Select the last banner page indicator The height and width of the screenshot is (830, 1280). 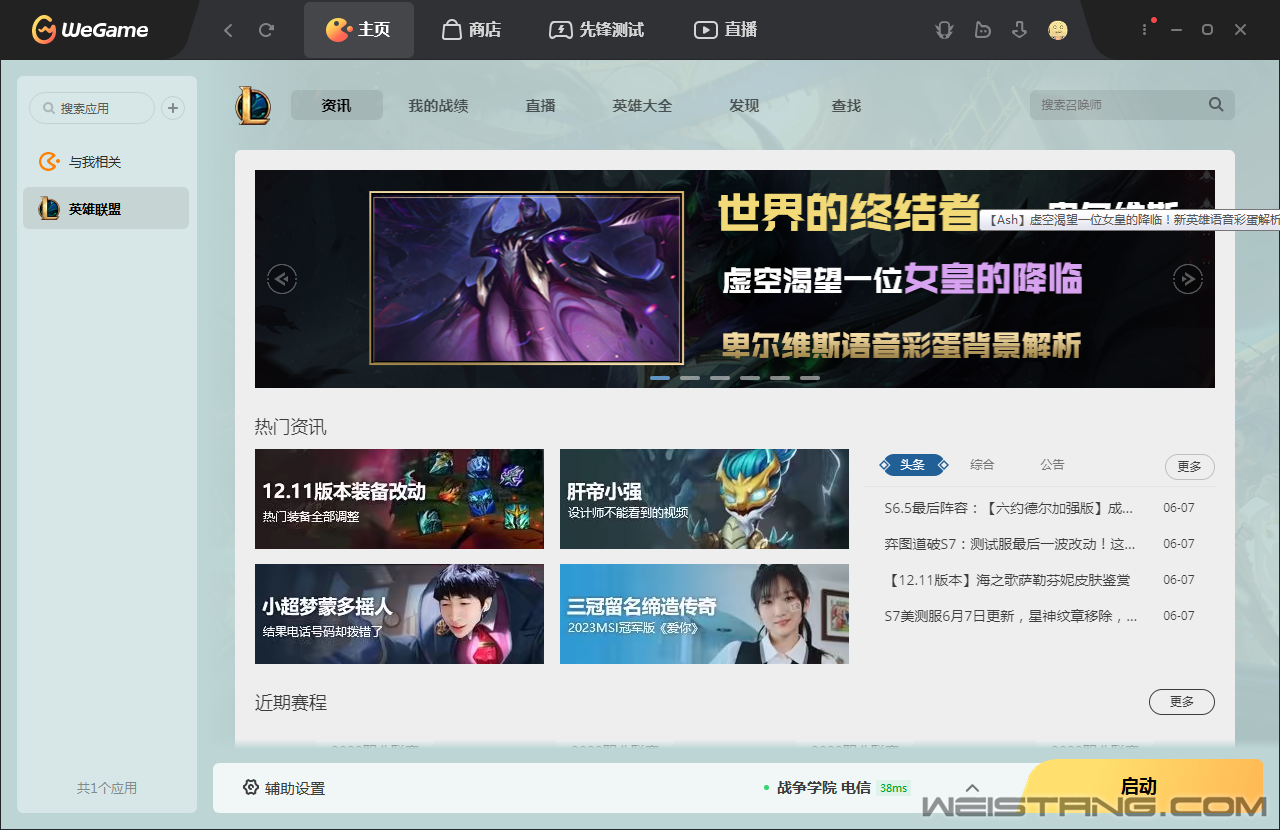810,378
